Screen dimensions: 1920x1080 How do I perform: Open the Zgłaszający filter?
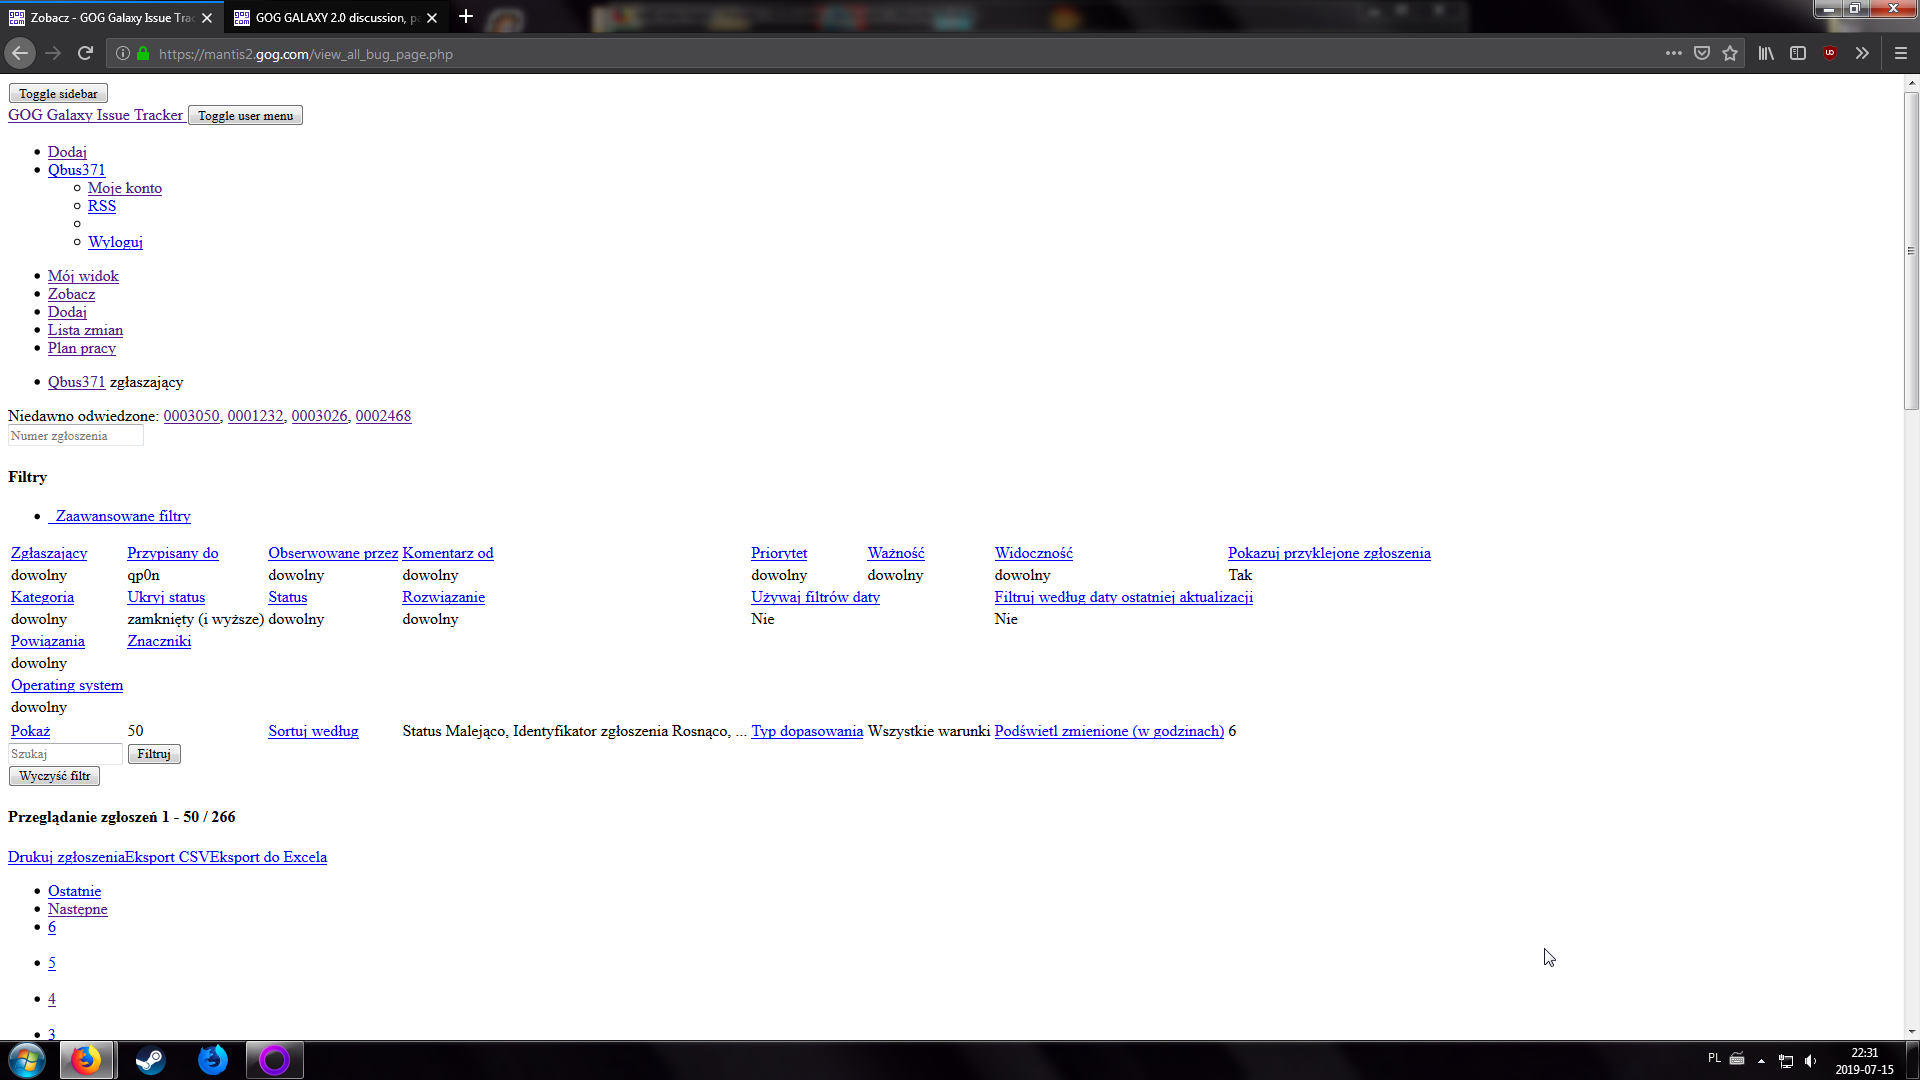pos(49,553)
